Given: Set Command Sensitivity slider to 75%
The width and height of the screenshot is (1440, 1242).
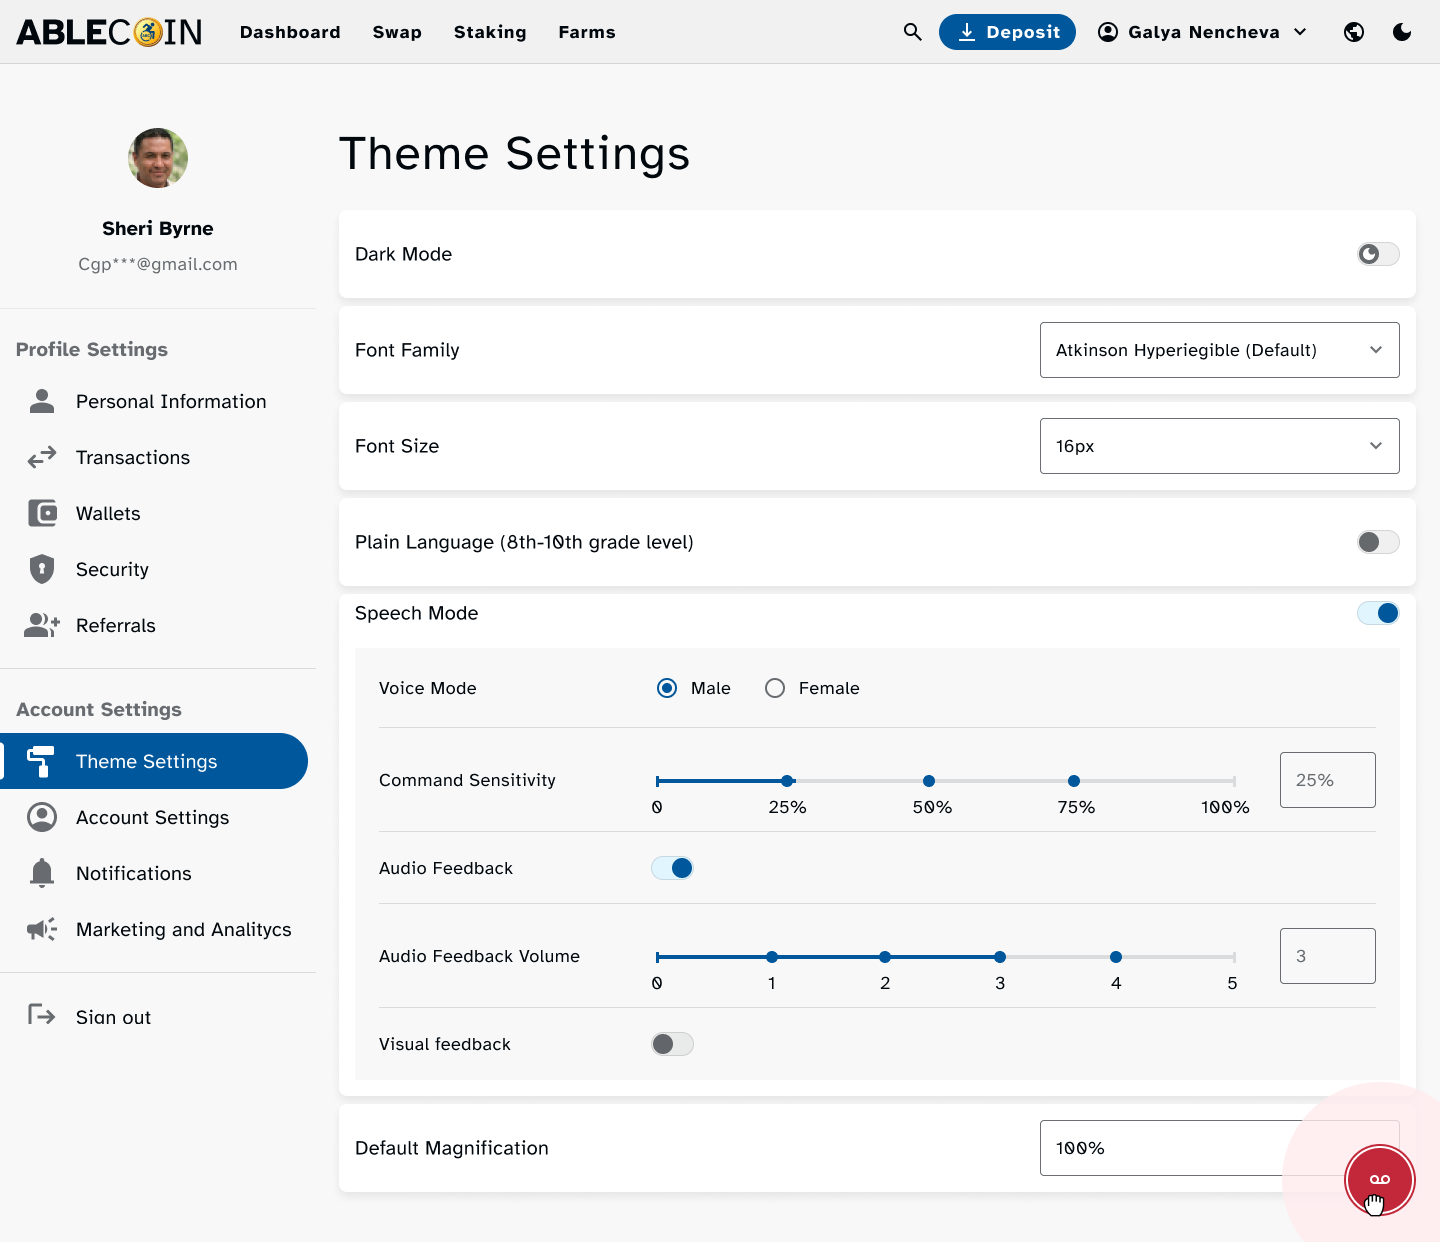Looking at the screenshot, I should 1074,781.
